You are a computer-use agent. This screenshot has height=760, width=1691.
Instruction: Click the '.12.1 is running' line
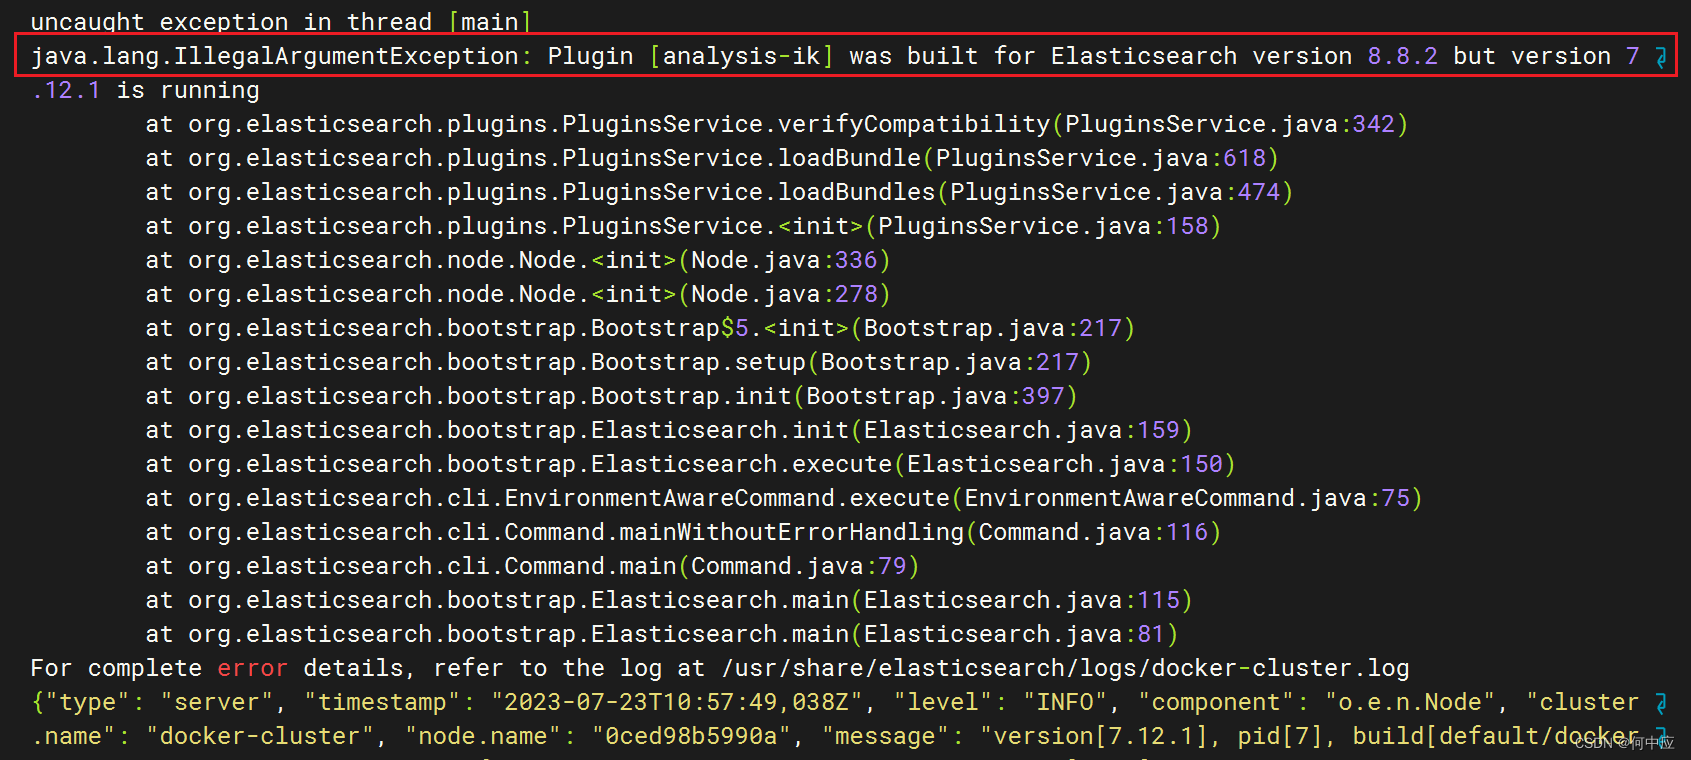tap(145, 90)
